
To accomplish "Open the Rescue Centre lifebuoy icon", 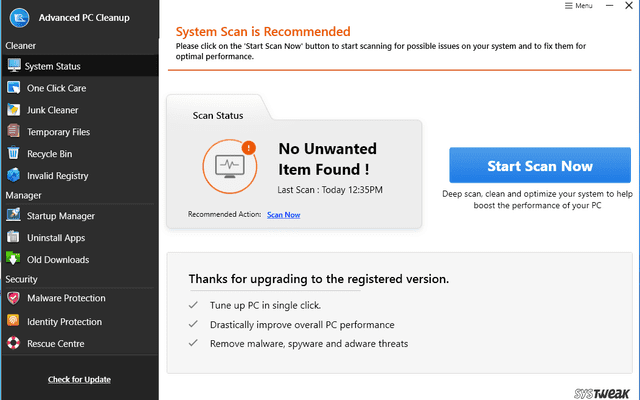I will [14, 344].
